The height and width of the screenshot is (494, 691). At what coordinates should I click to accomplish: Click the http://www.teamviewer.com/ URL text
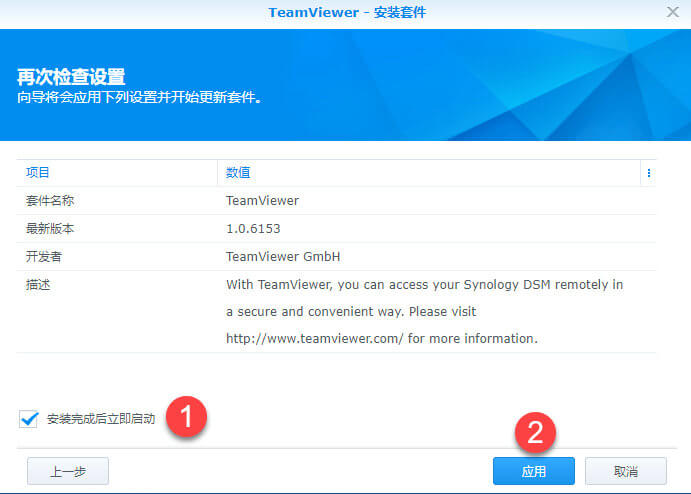(x=315, y=338)
